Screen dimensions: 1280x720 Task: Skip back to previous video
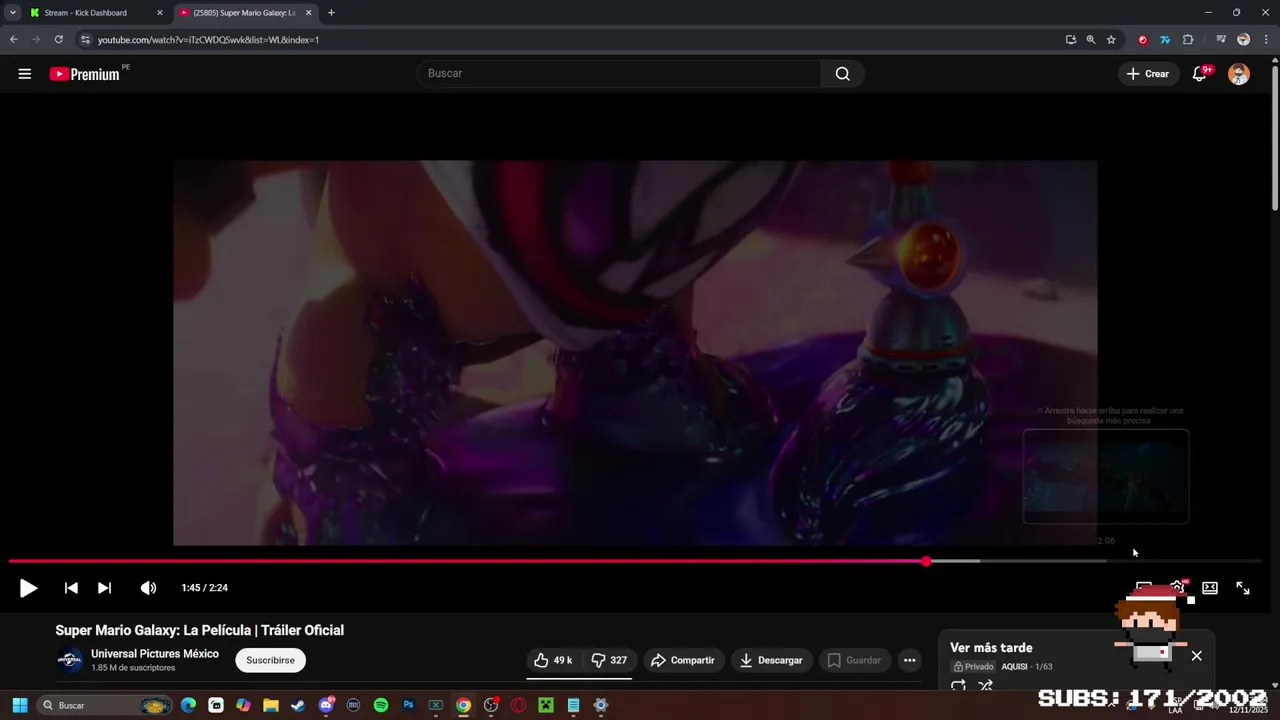coord(71,588)
